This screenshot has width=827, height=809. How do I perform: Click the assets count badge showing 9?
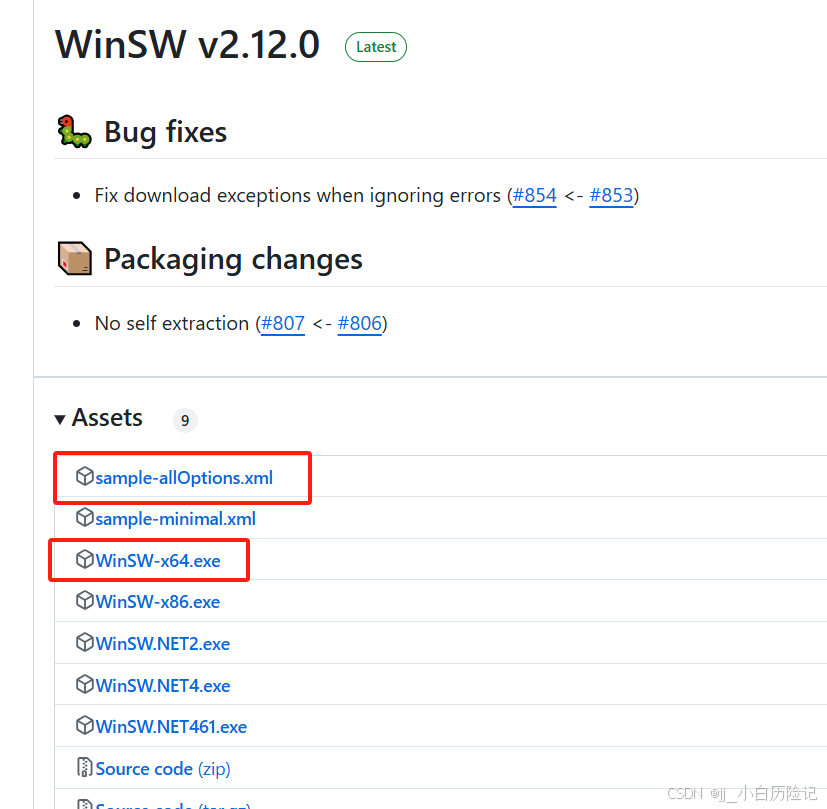(x=184, y=420)
